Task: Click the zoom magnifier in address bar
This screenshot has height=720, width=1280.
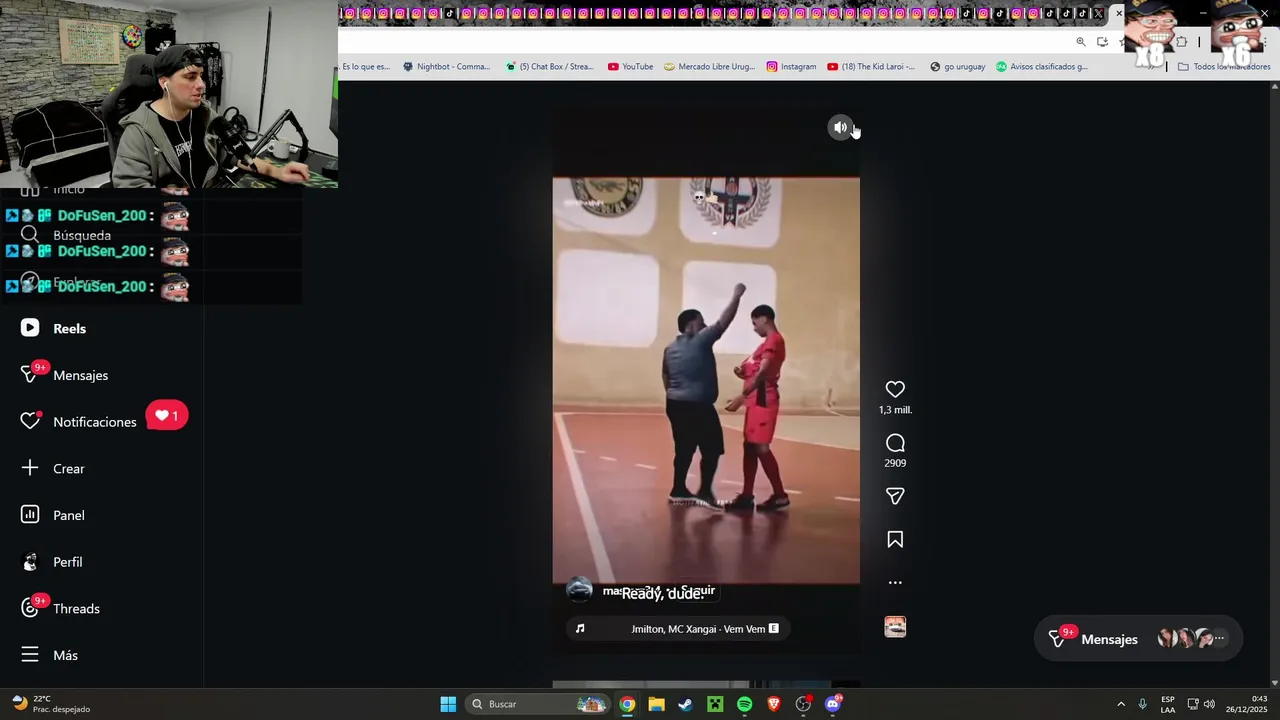Action: tap(1081, 42)
